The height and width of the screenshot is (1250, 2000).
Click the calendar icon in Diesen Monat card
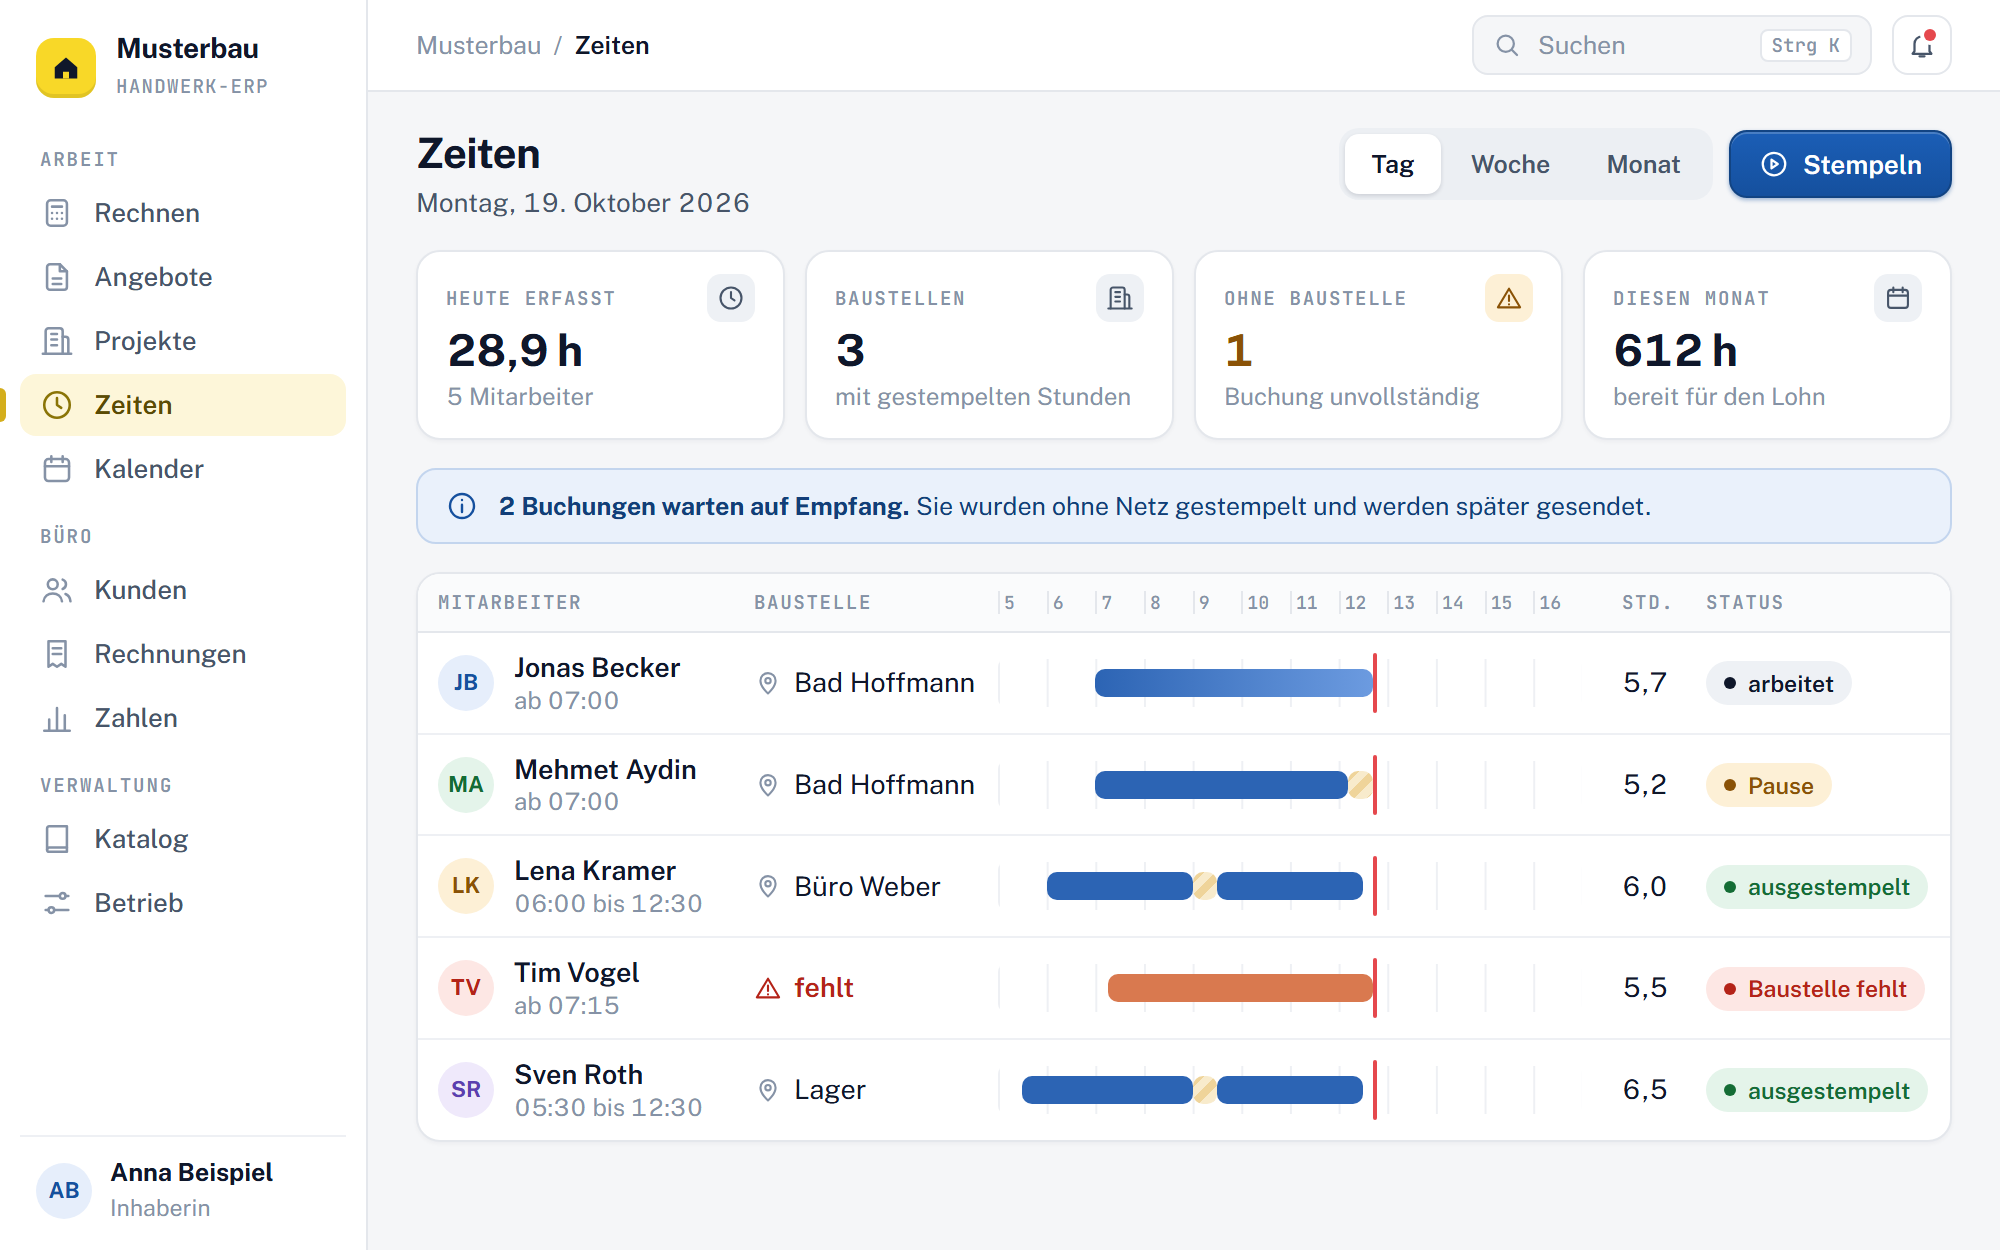(1898, 298)
